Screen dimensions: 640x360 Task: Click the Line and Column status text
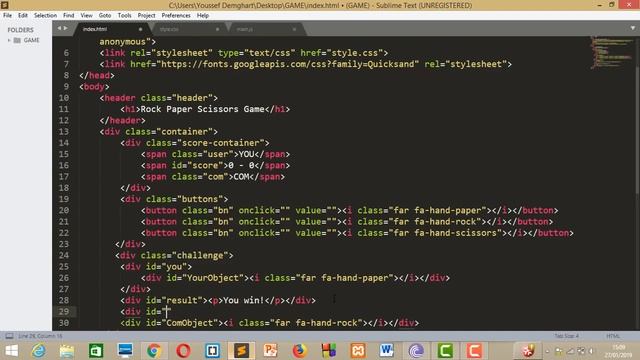[40, 336]
